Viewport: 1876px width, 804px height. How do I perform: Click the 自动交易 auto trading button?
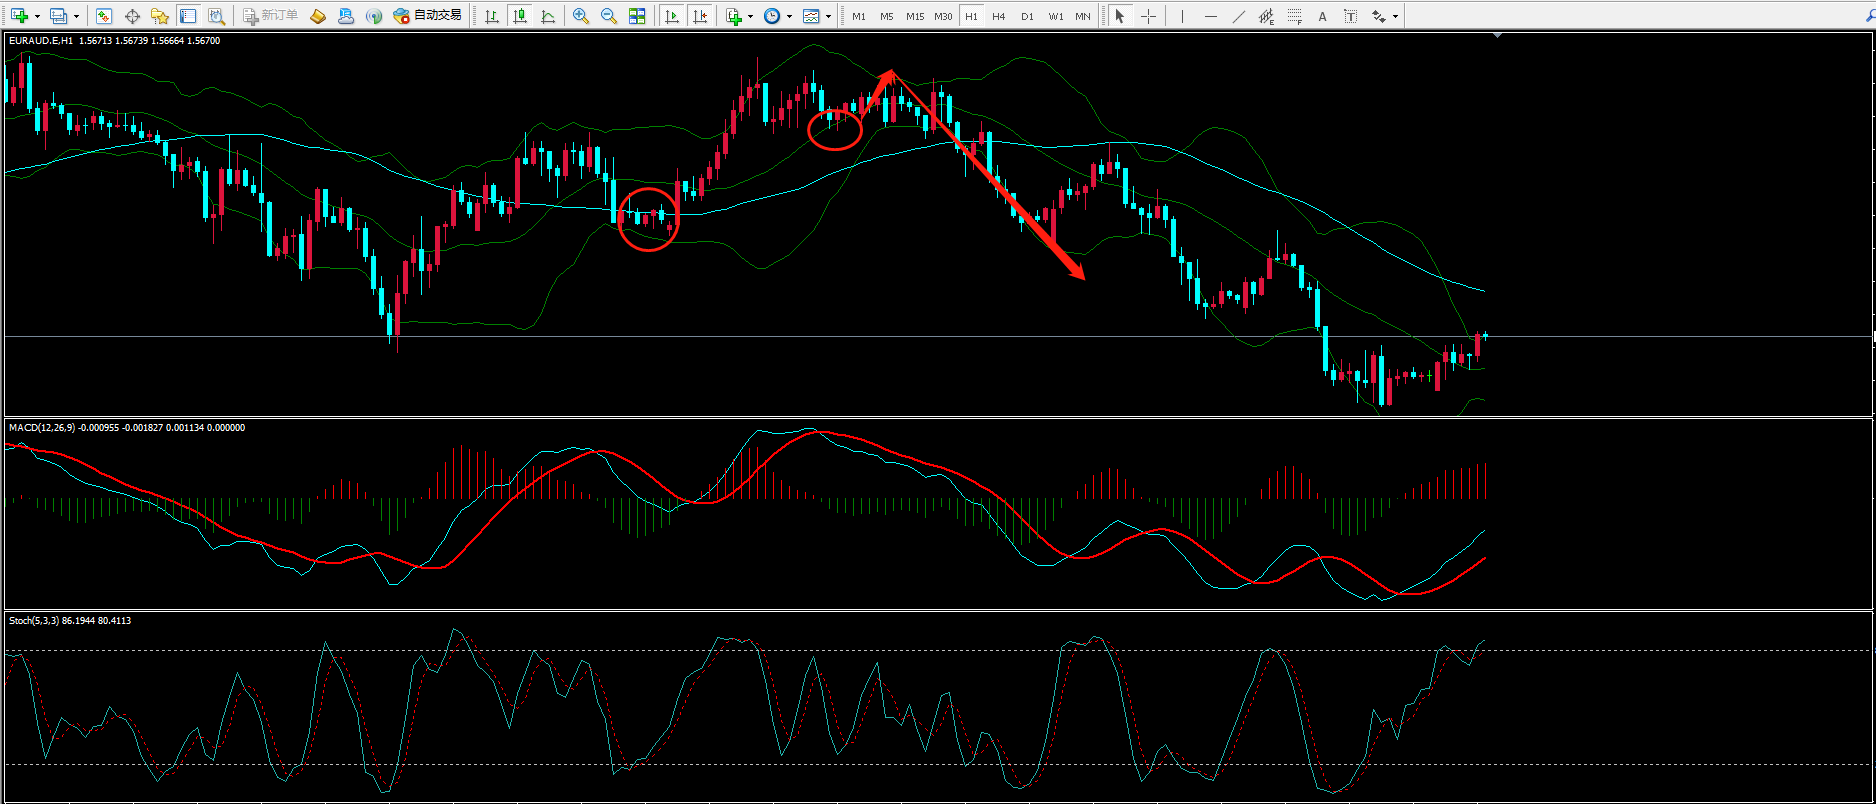point(428,16)
